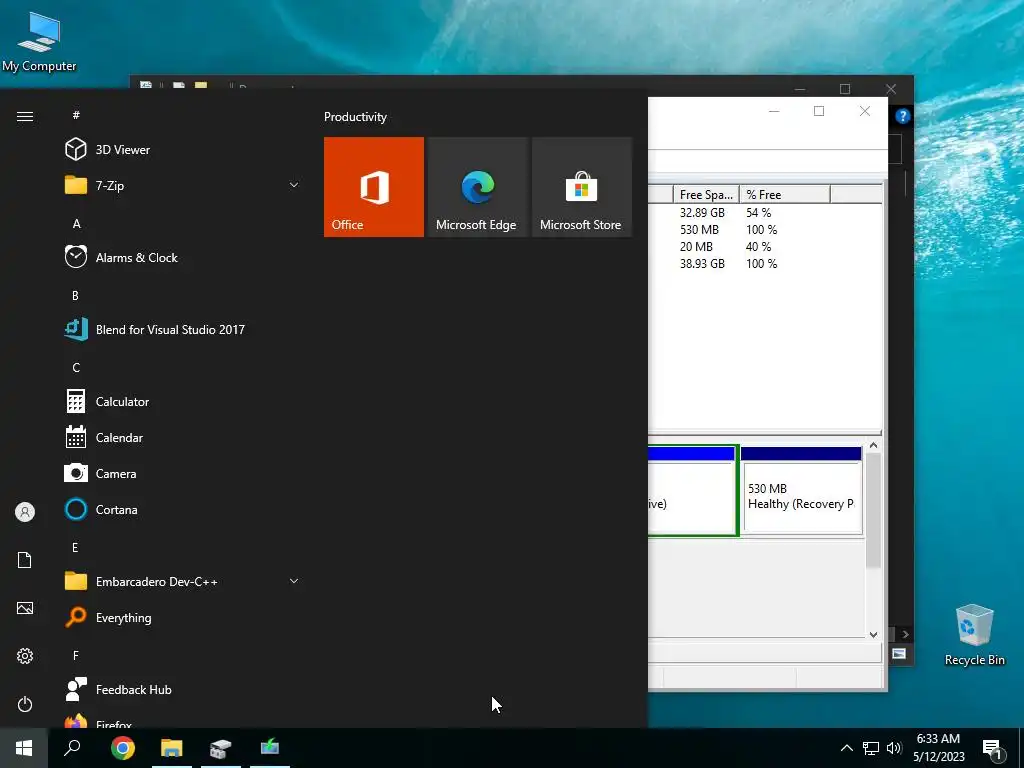Click the A letter group header

pos(76,223)
